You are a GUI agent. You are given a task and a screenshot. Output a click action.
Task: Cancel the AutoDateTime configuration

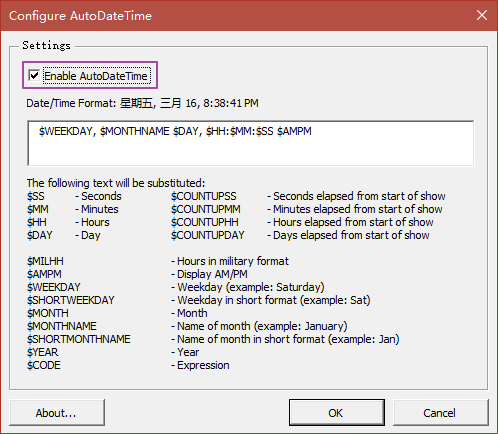click(441, 413)
